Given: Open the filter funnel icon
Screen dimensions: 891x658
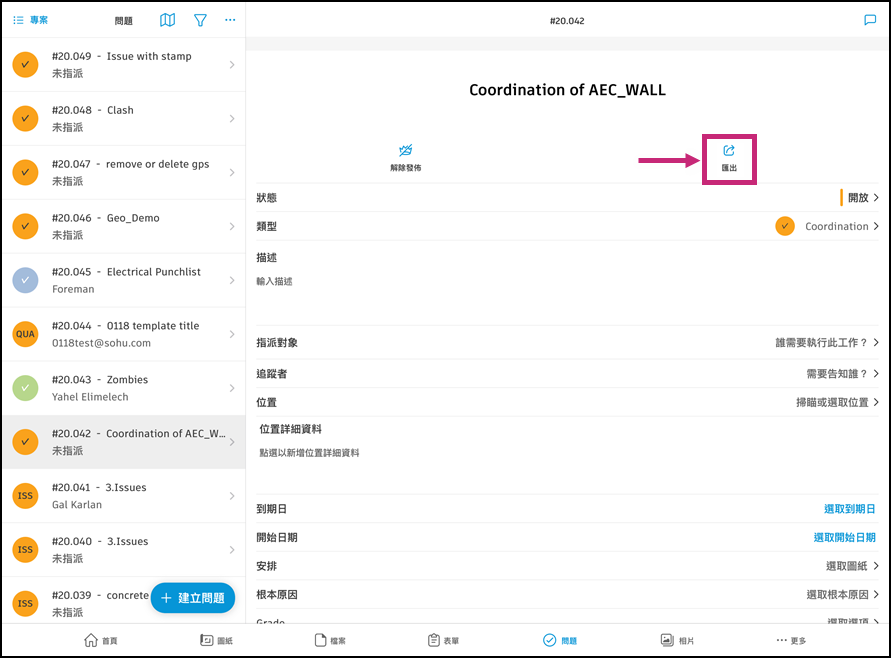Looking at the screenshot, I should (200, 20).
